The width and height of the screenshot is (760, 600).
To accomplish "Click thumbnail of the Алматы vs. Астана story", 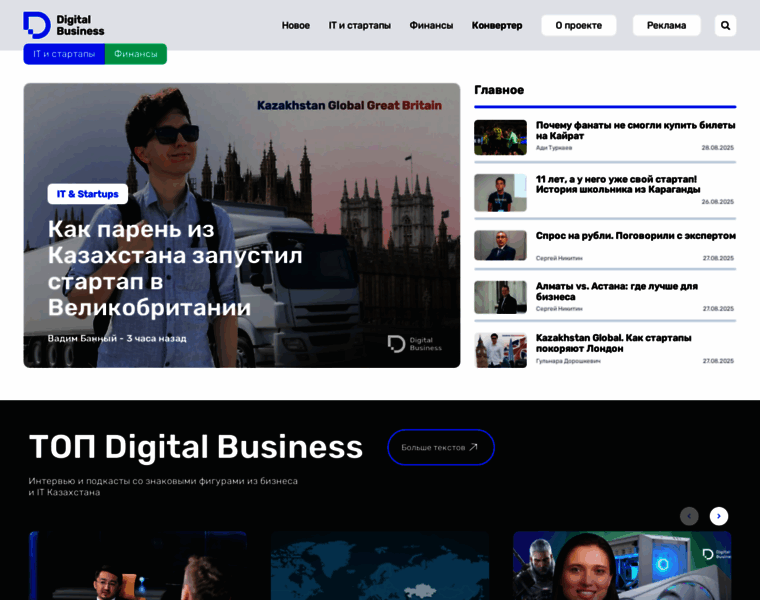I will tap(500, 297).
